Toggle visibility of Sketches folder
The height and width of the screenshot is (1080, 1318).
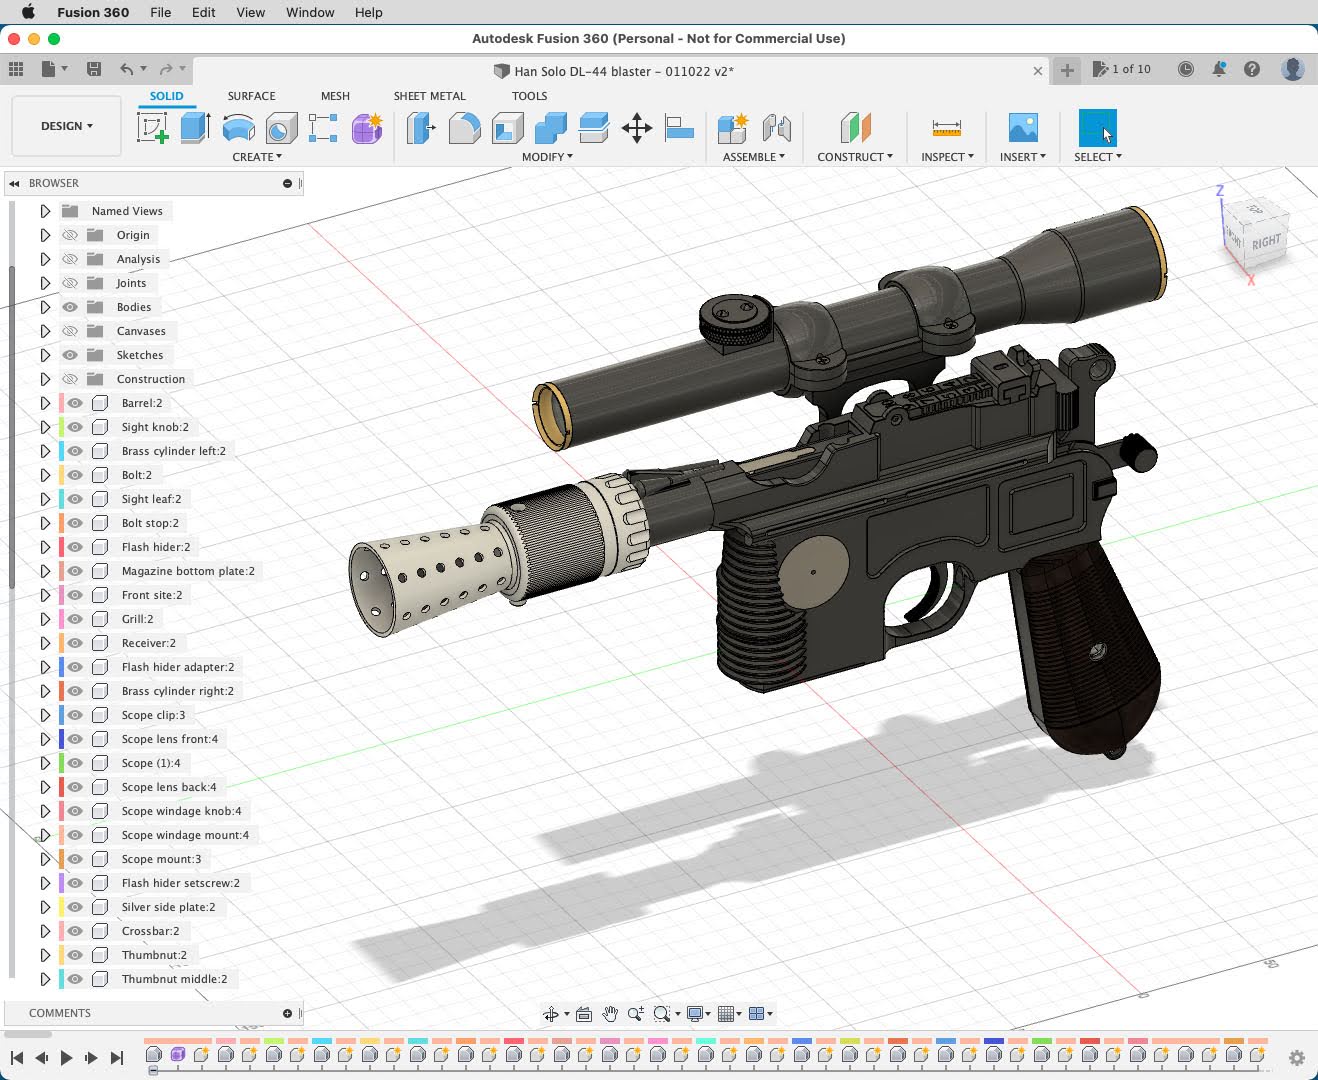70,355
